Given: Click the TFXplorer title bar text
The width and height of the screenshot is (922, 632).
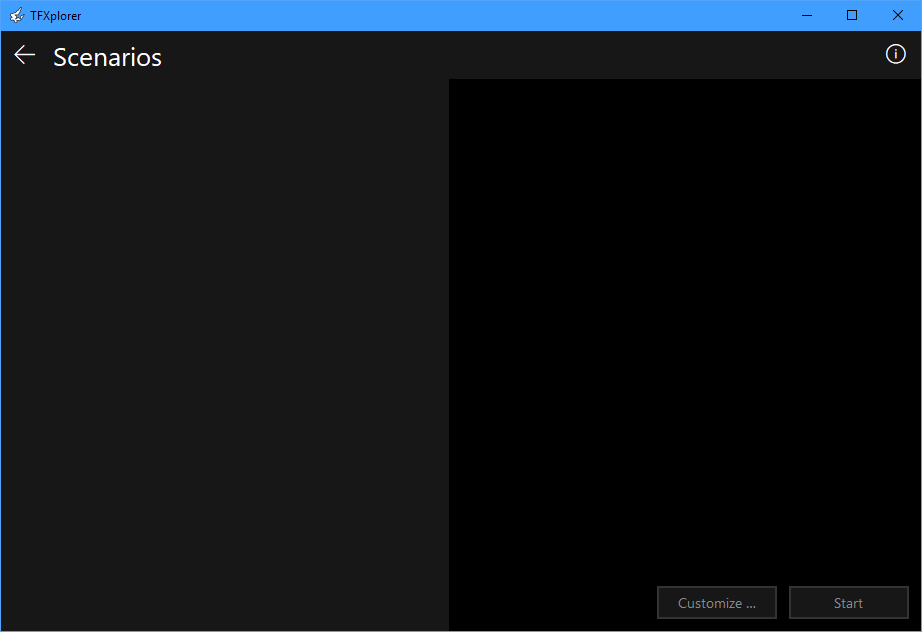Looking at the screenshot, I should 56,15.
